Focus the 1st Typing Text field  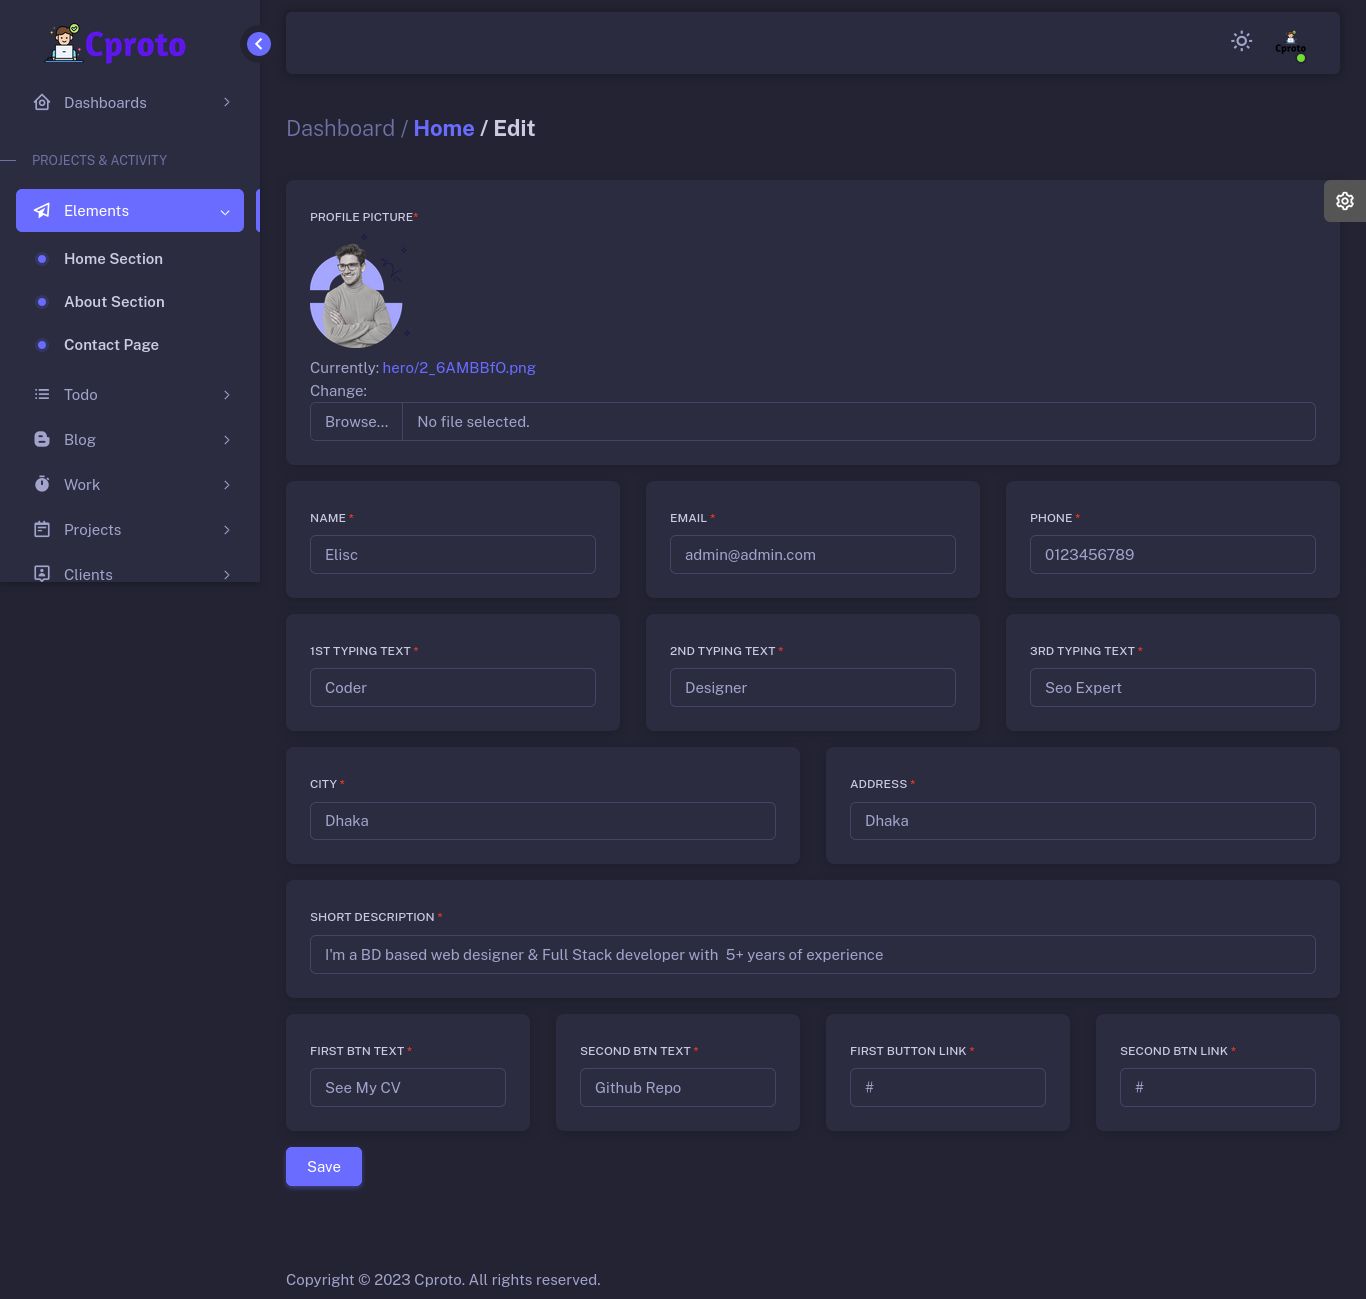[453, 687]
